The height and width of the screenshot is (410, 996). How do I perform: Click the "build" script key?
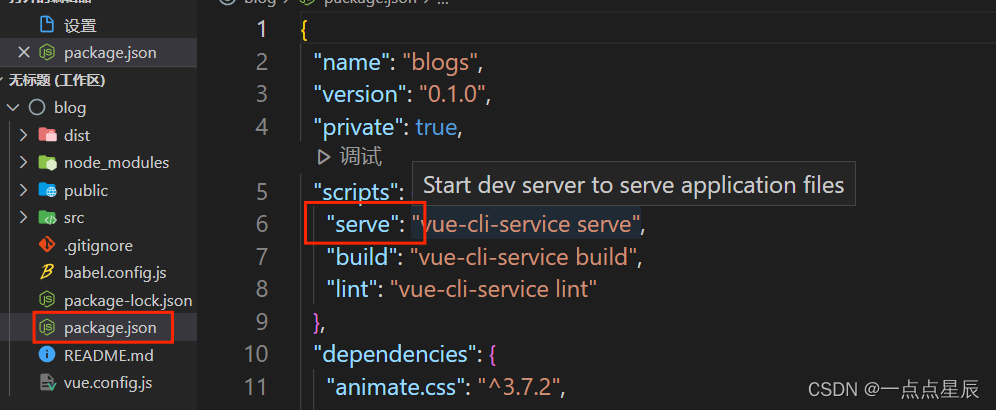(x=361, y=257)
